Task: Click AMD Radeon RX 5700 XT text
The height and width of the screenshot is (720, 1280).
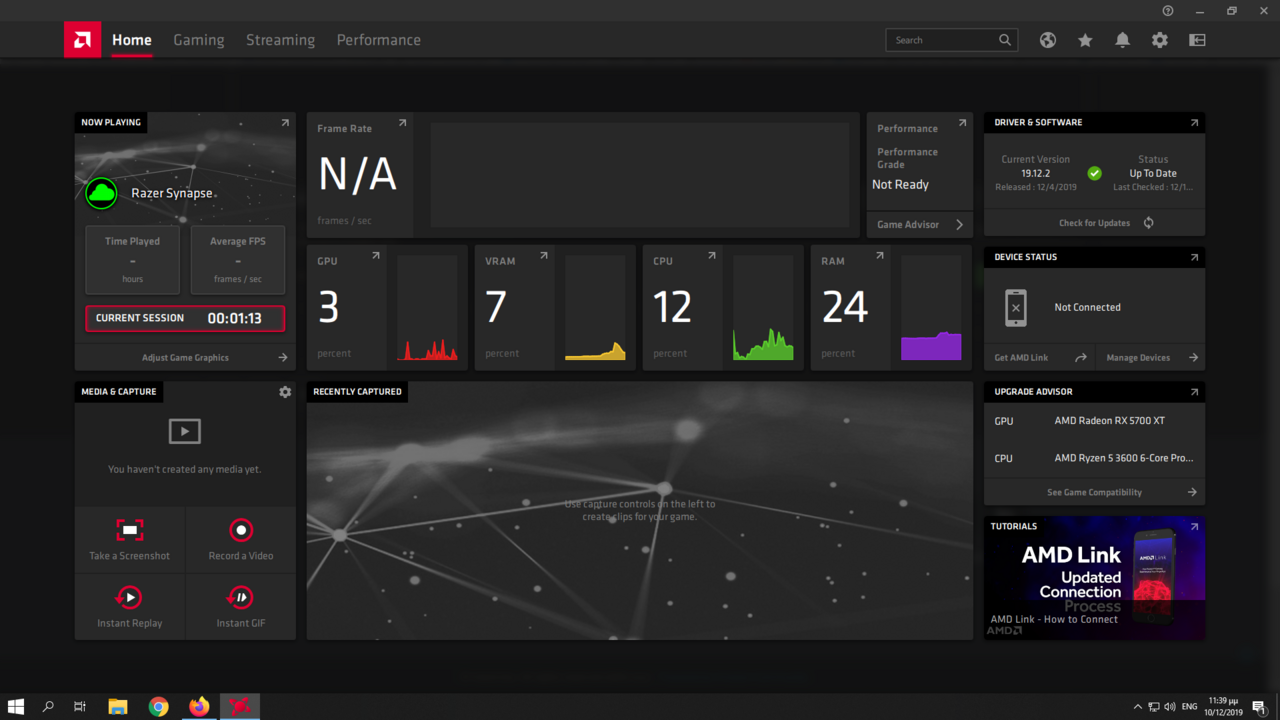Action: click(x=1110, y=421)
